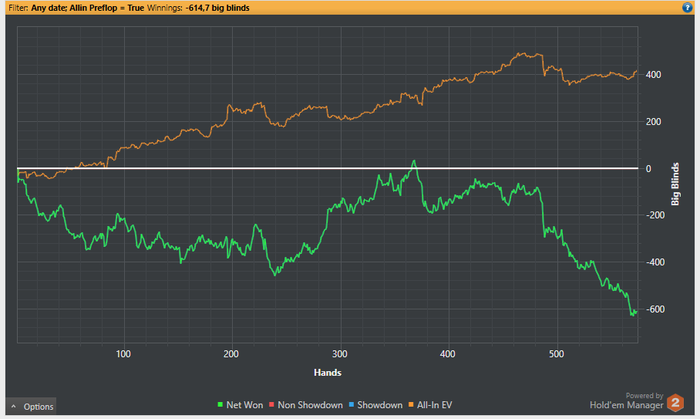Viewport: 700px width, 419px height.
Task: Click the 400 big blinds axis label
Action: (x=653, y=75)
